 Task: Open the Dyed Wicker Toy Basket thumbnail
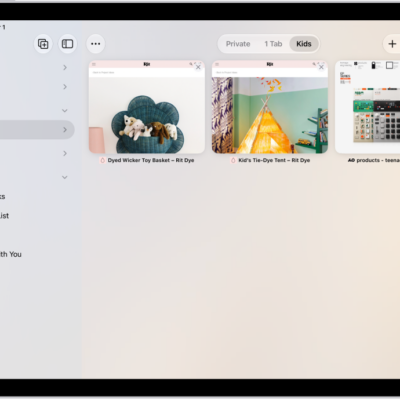(147, 107)
